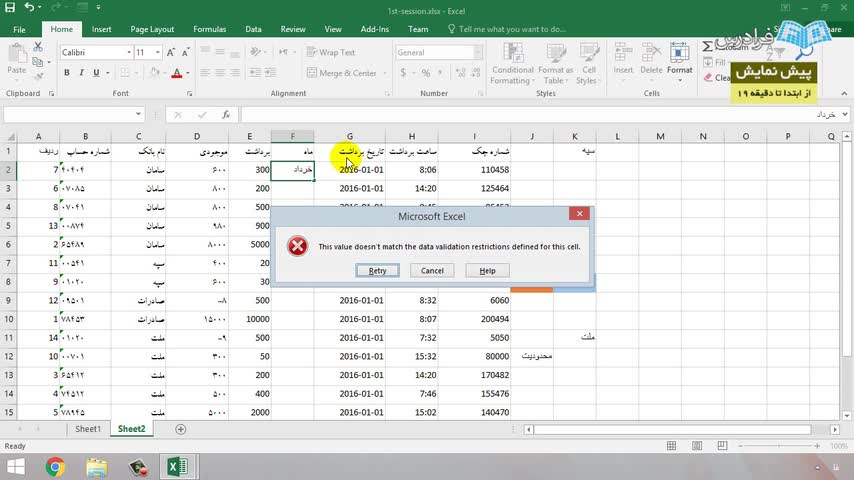Image resolution: width=854 pixels, height=480 pixels.
Task: Open the General number format dropdown
Action: pyautogui.click(x=478, y=52)
